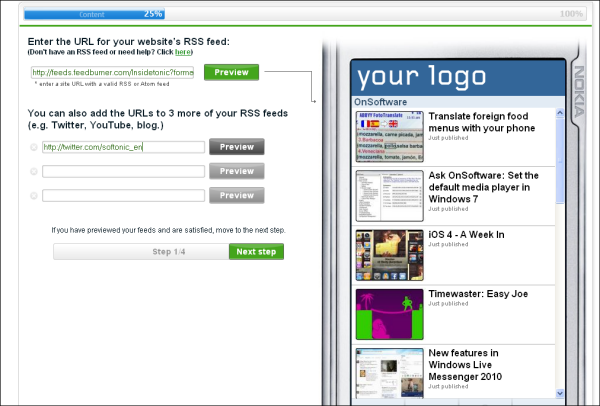The width and height of the screenshot is (600, 406).
Task: Open the Translate foreign food menus thumbnail
Action: (x=388, y=134)
